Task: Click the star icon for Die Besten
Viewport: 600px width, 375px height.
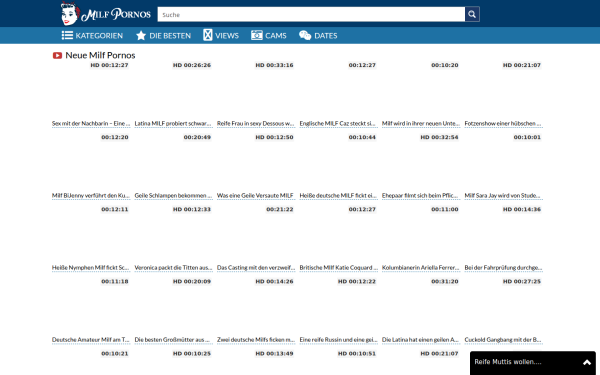Action: (x=141, y=36)
